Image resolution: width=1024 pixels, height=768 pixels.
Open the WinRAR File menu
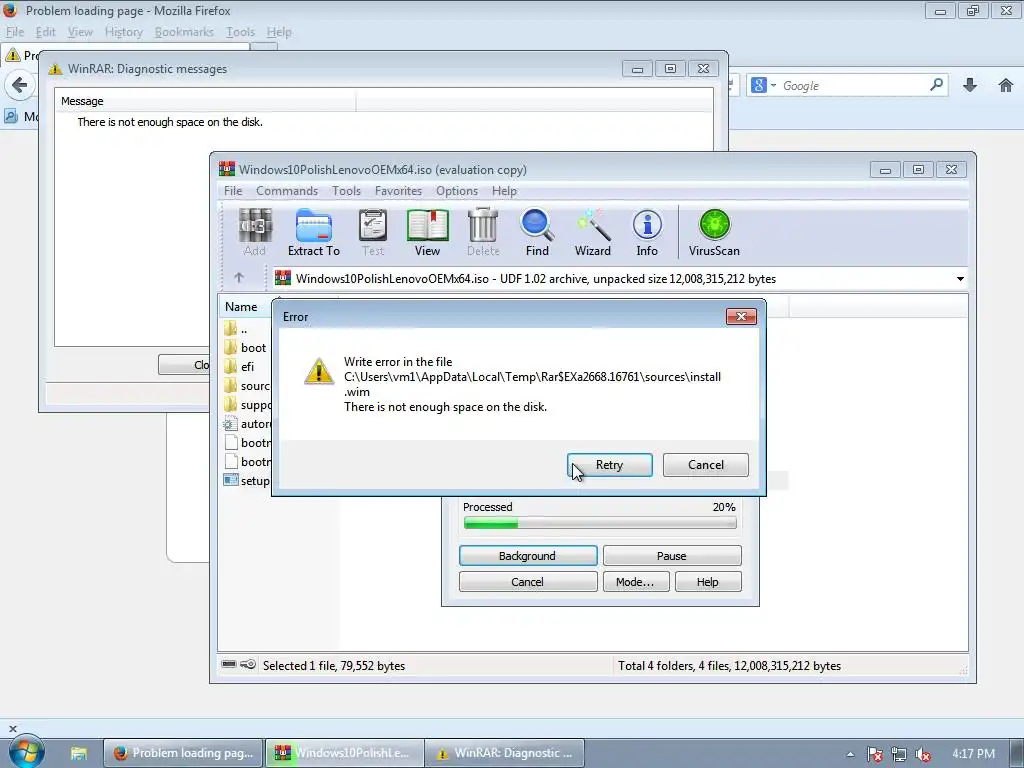tap(233, 191)
